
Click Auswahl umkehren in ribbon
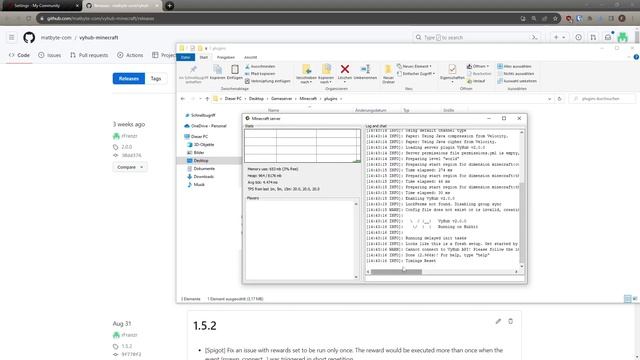(x=517, y=81)
